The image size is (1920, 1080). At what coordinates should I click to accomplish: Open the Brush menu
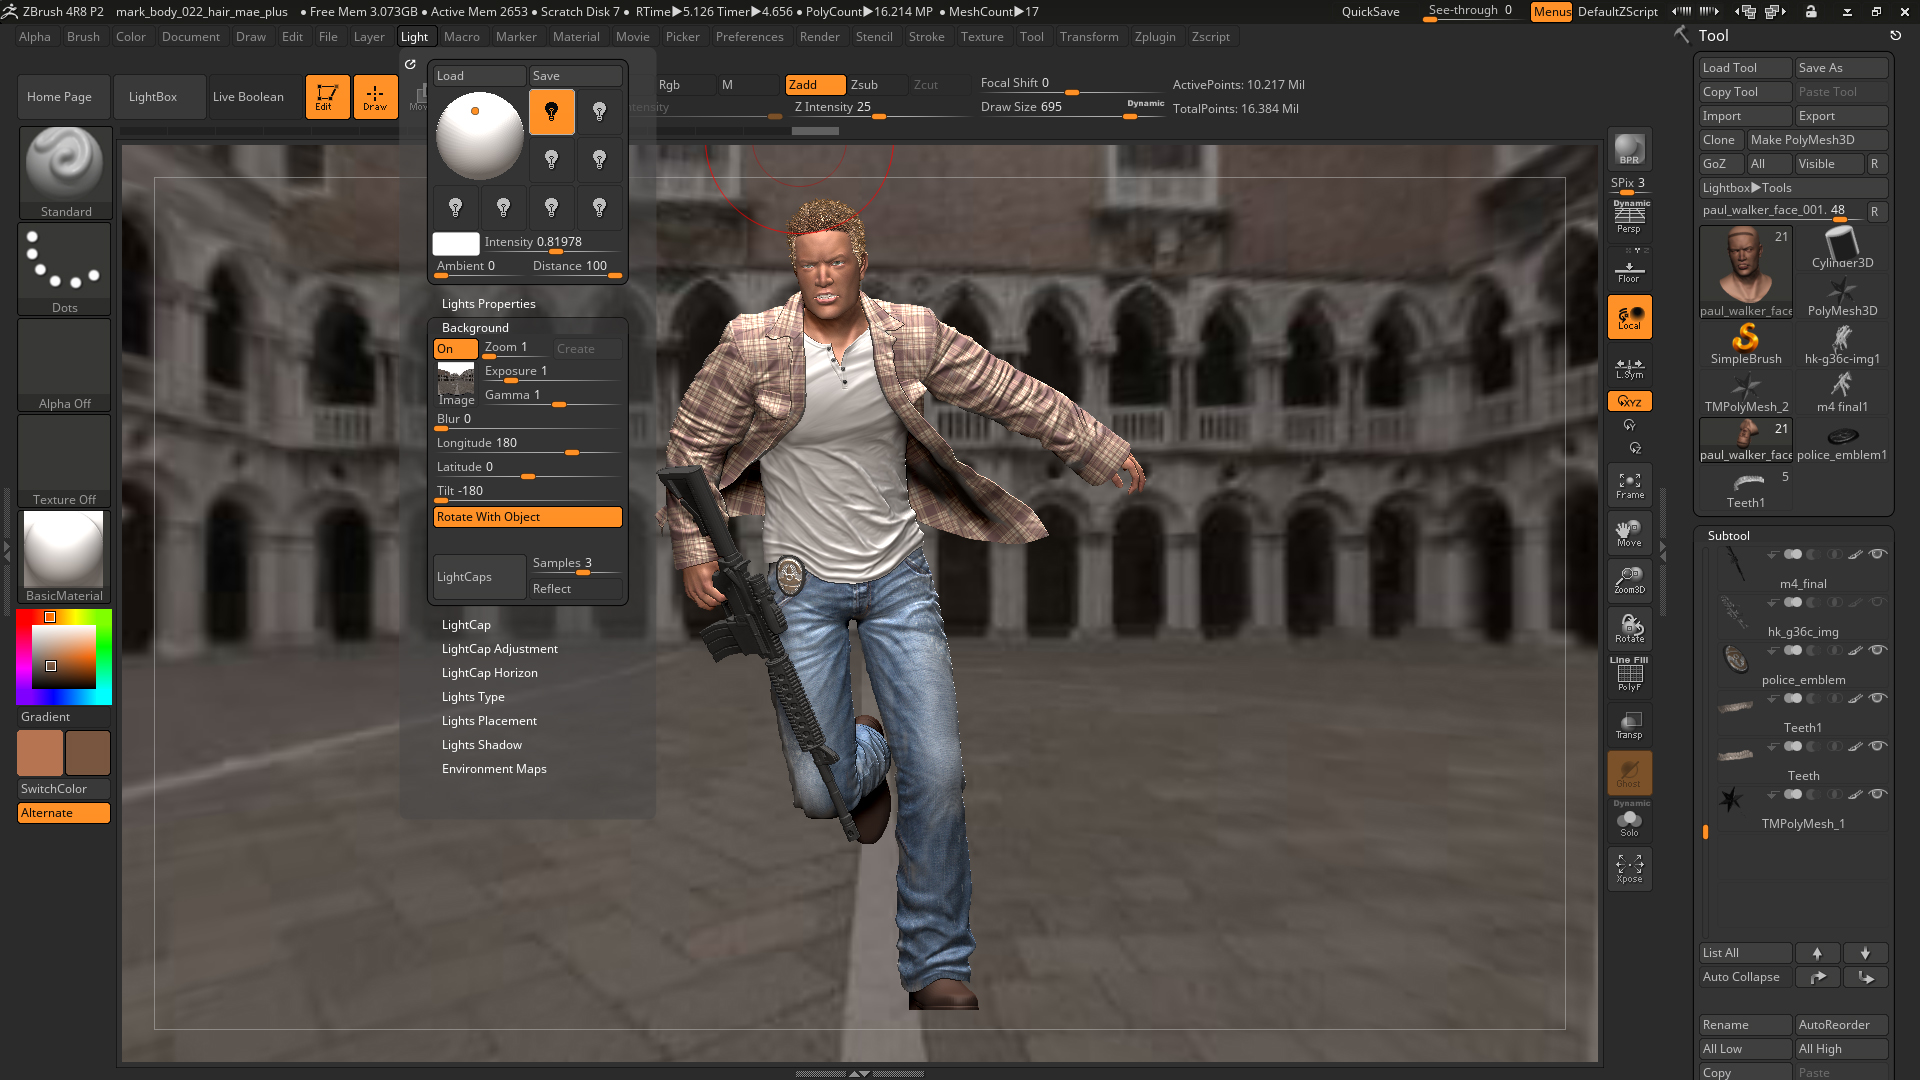click(83, 37)
